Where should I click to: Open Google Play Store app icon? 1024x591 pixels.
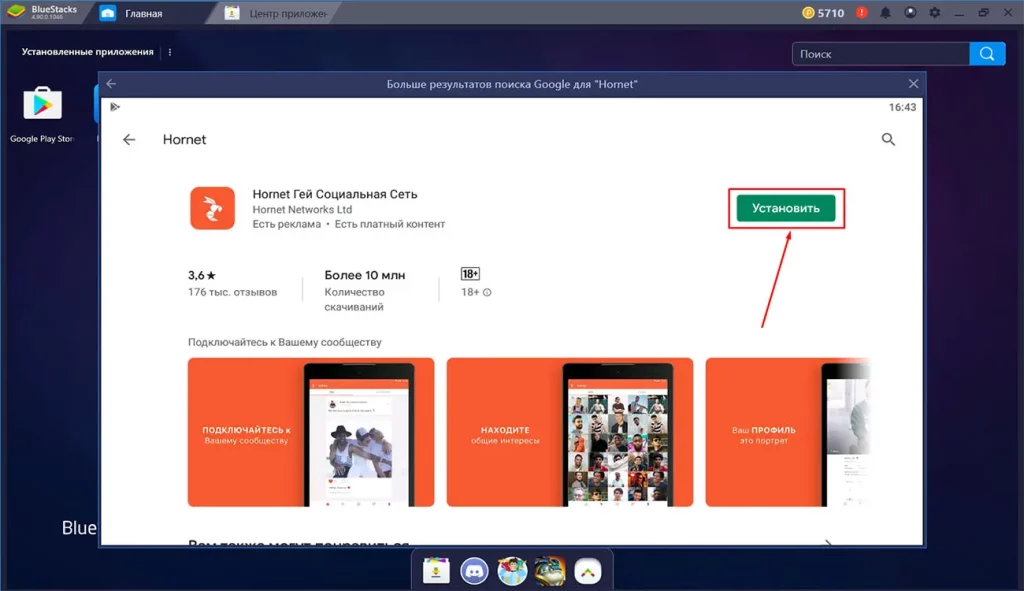pyautogui.click(x=42, y=103)
